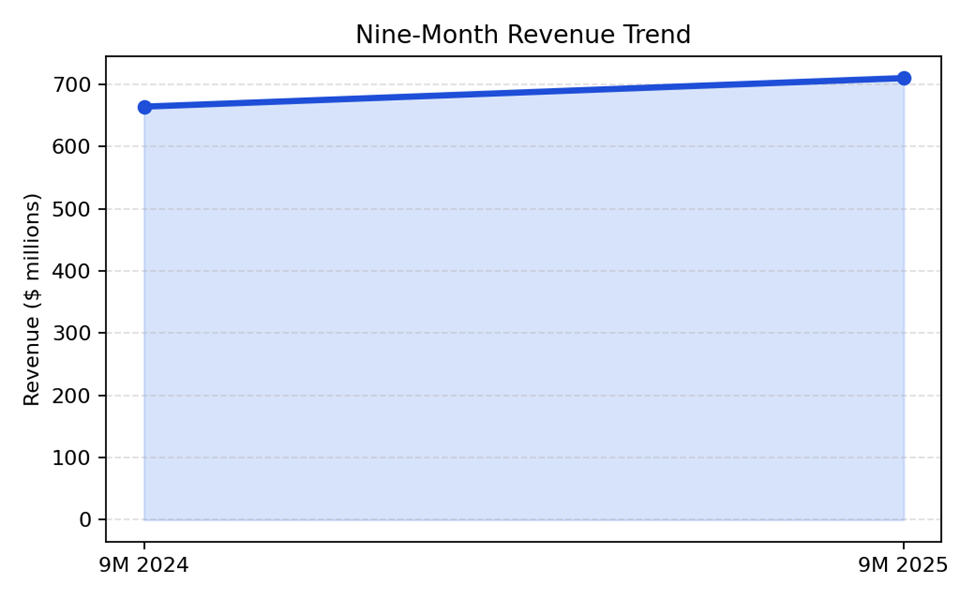Screen dimensions: 975x600
Task: Click the "9M 2024" x-axis tick label
Action: click(x=144, y=567)
